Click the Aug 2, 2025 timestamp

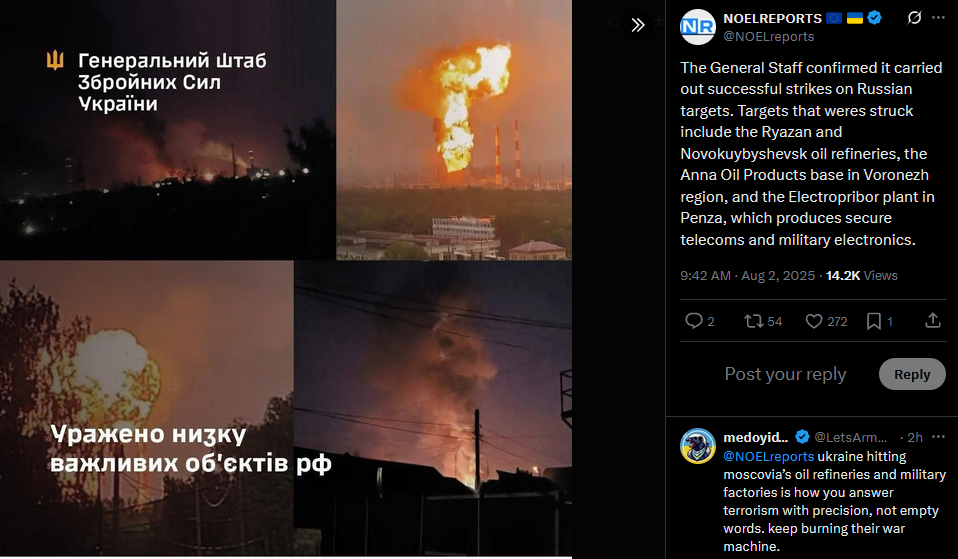click(778, 276)
